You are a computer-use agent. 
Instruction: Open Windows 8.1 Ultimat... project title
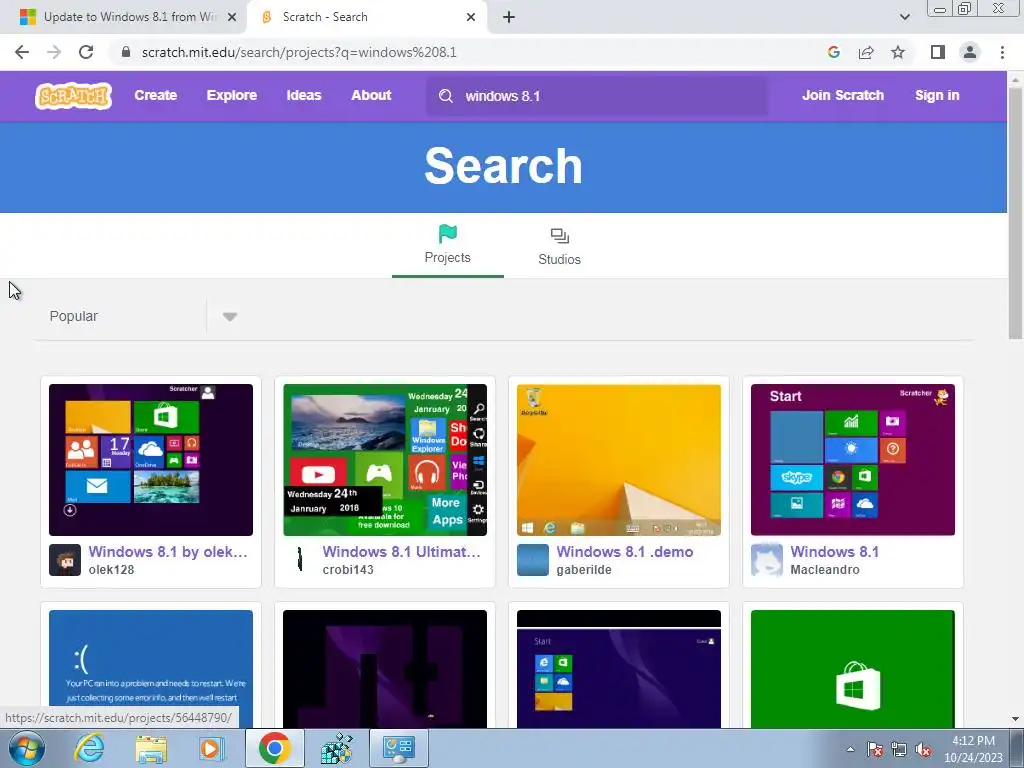(402, 552)
